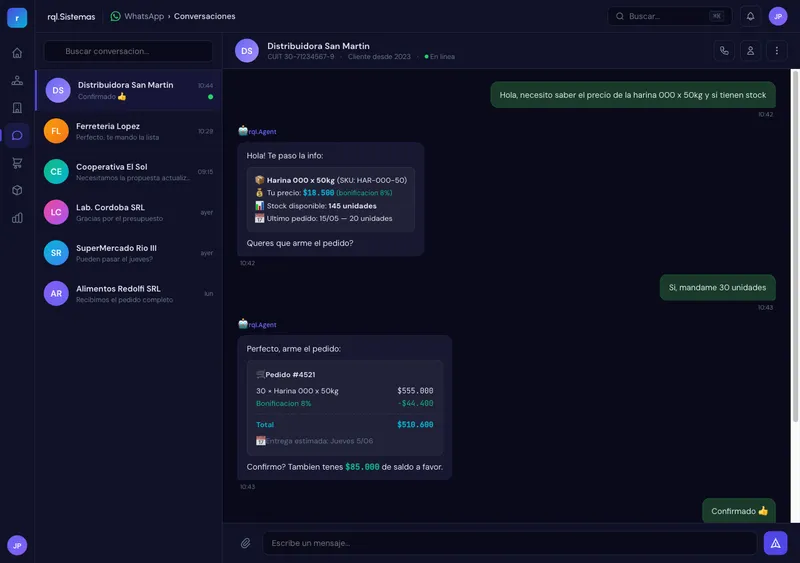Click the 'Confirmado' sent message bubble

click(739, 511)
